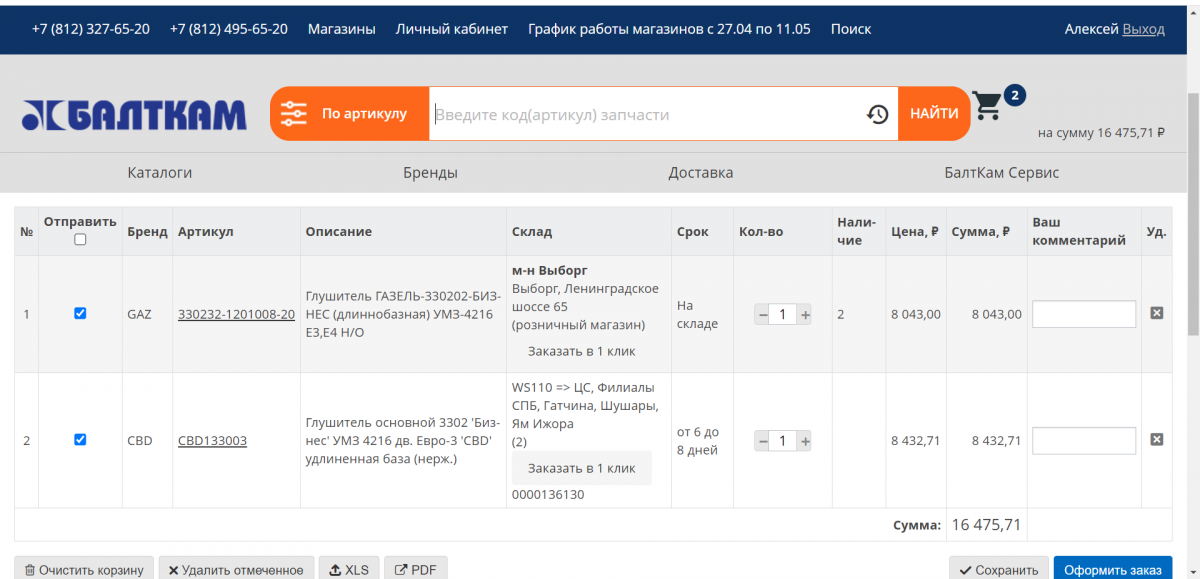
Task: Place order with Оформить заказ
Action: pyautogui.click(x=1113, y=570)
